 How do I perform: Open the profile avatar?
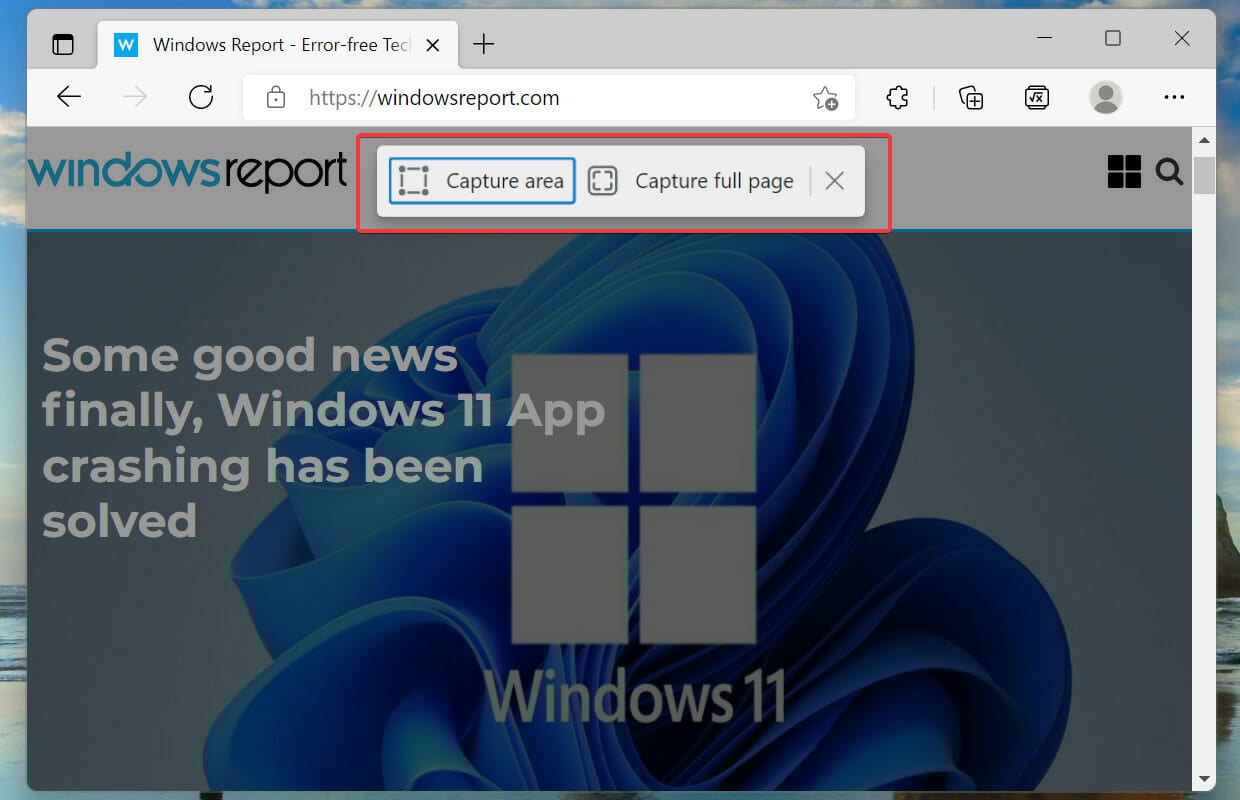1105,97
